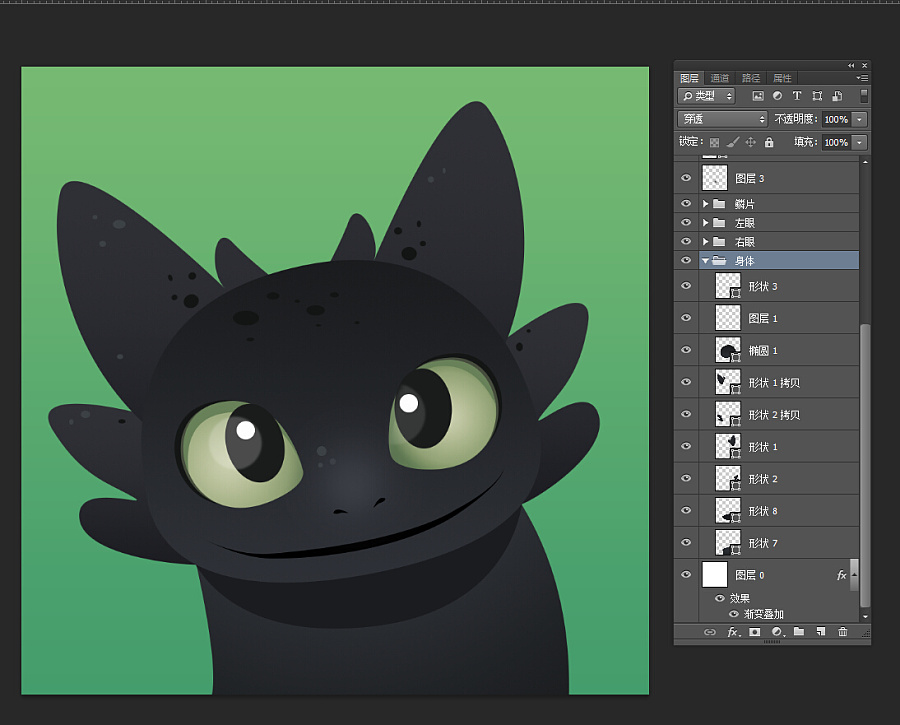This screenshot has height=725, width=900.
Task: Open the layers panel flyout menu icon
Action: click(x=862, y=77)
